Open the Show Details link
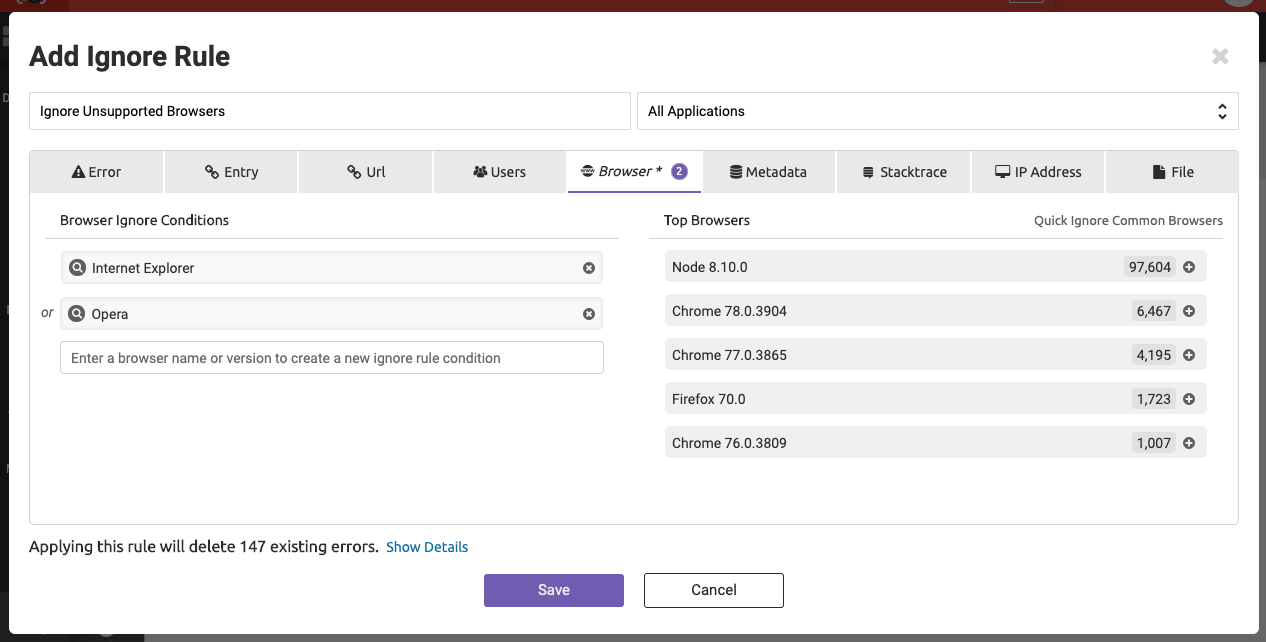 (x=427, y=547)
